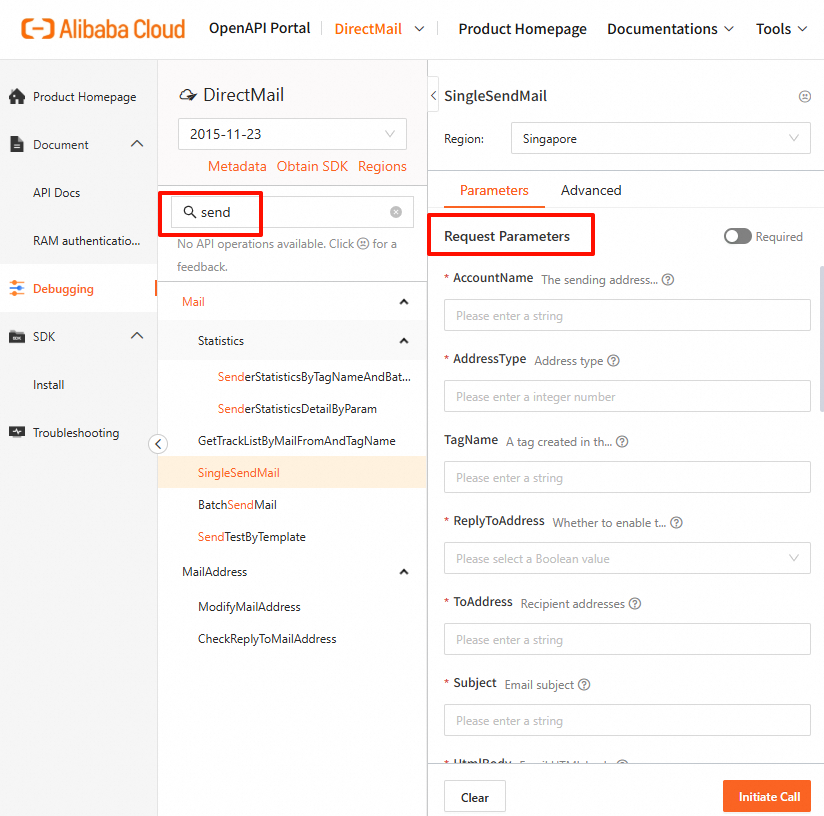Click the Initiate Call button
Screen dimensions: 824x816
coord(767,797)
